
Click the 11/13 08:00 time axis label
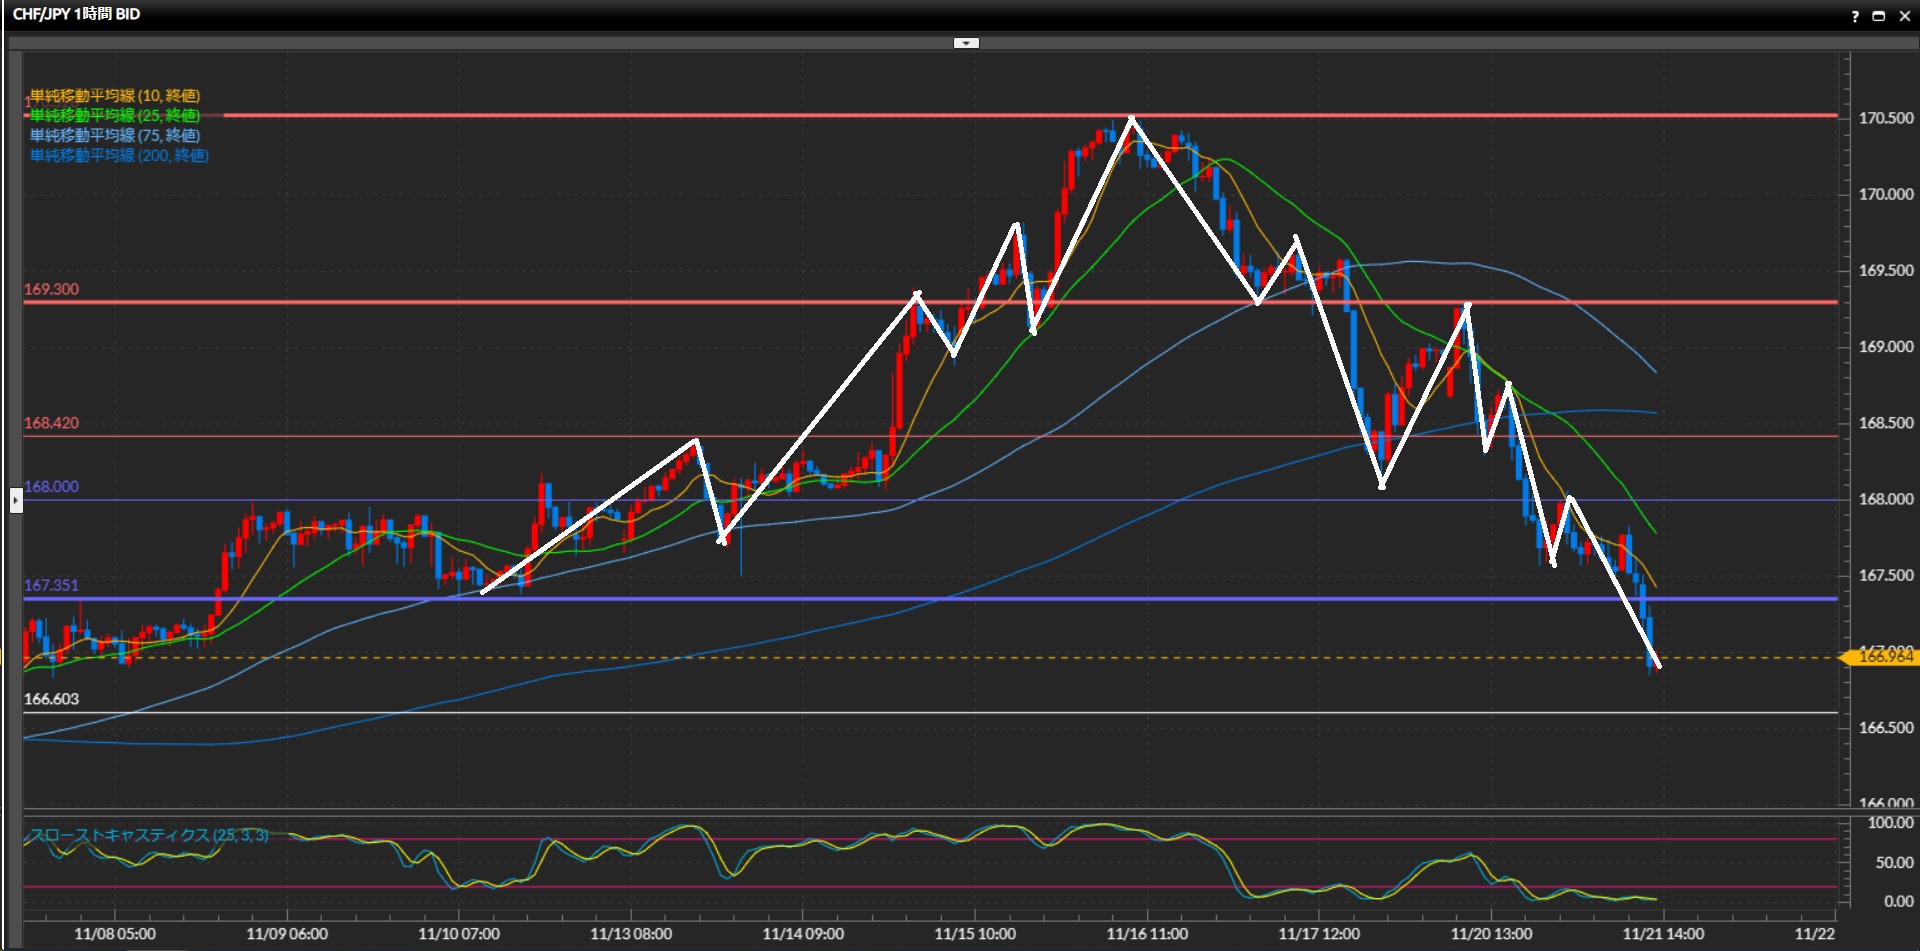[631, 934]
